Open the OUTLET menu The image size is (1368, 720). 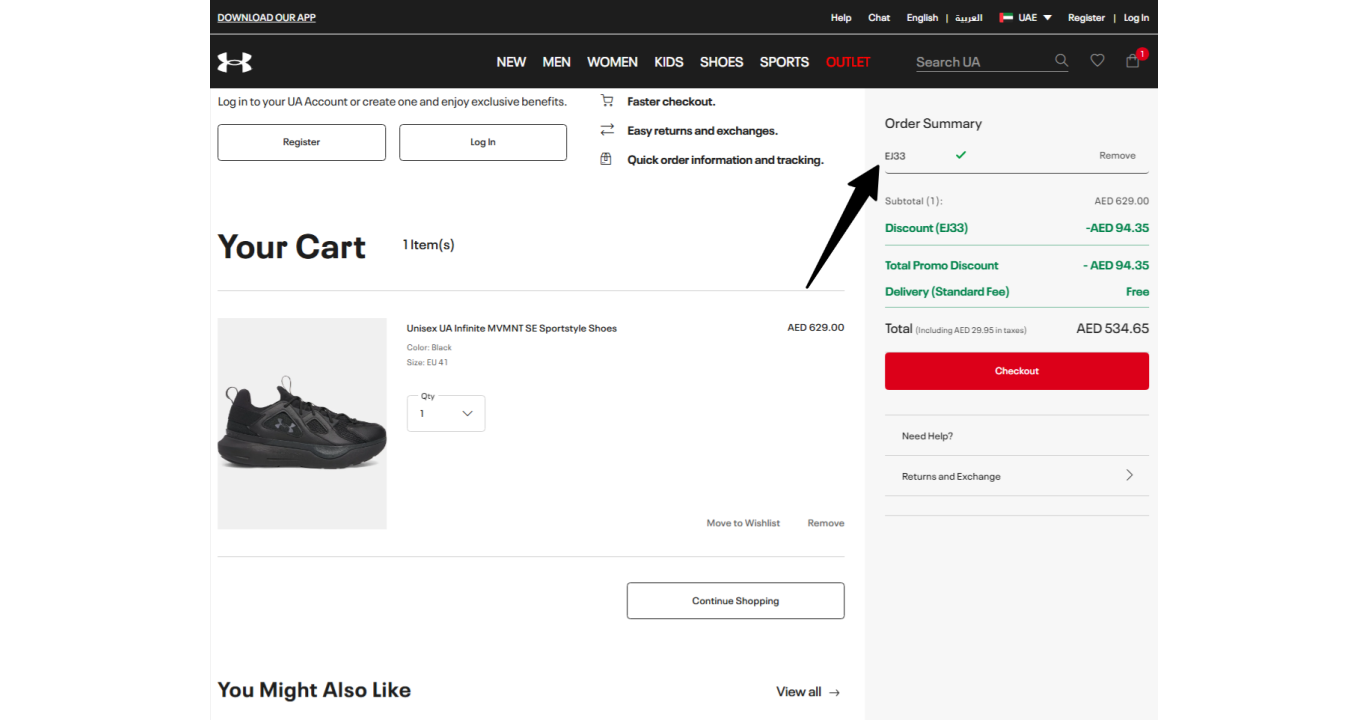pos(848,62)
